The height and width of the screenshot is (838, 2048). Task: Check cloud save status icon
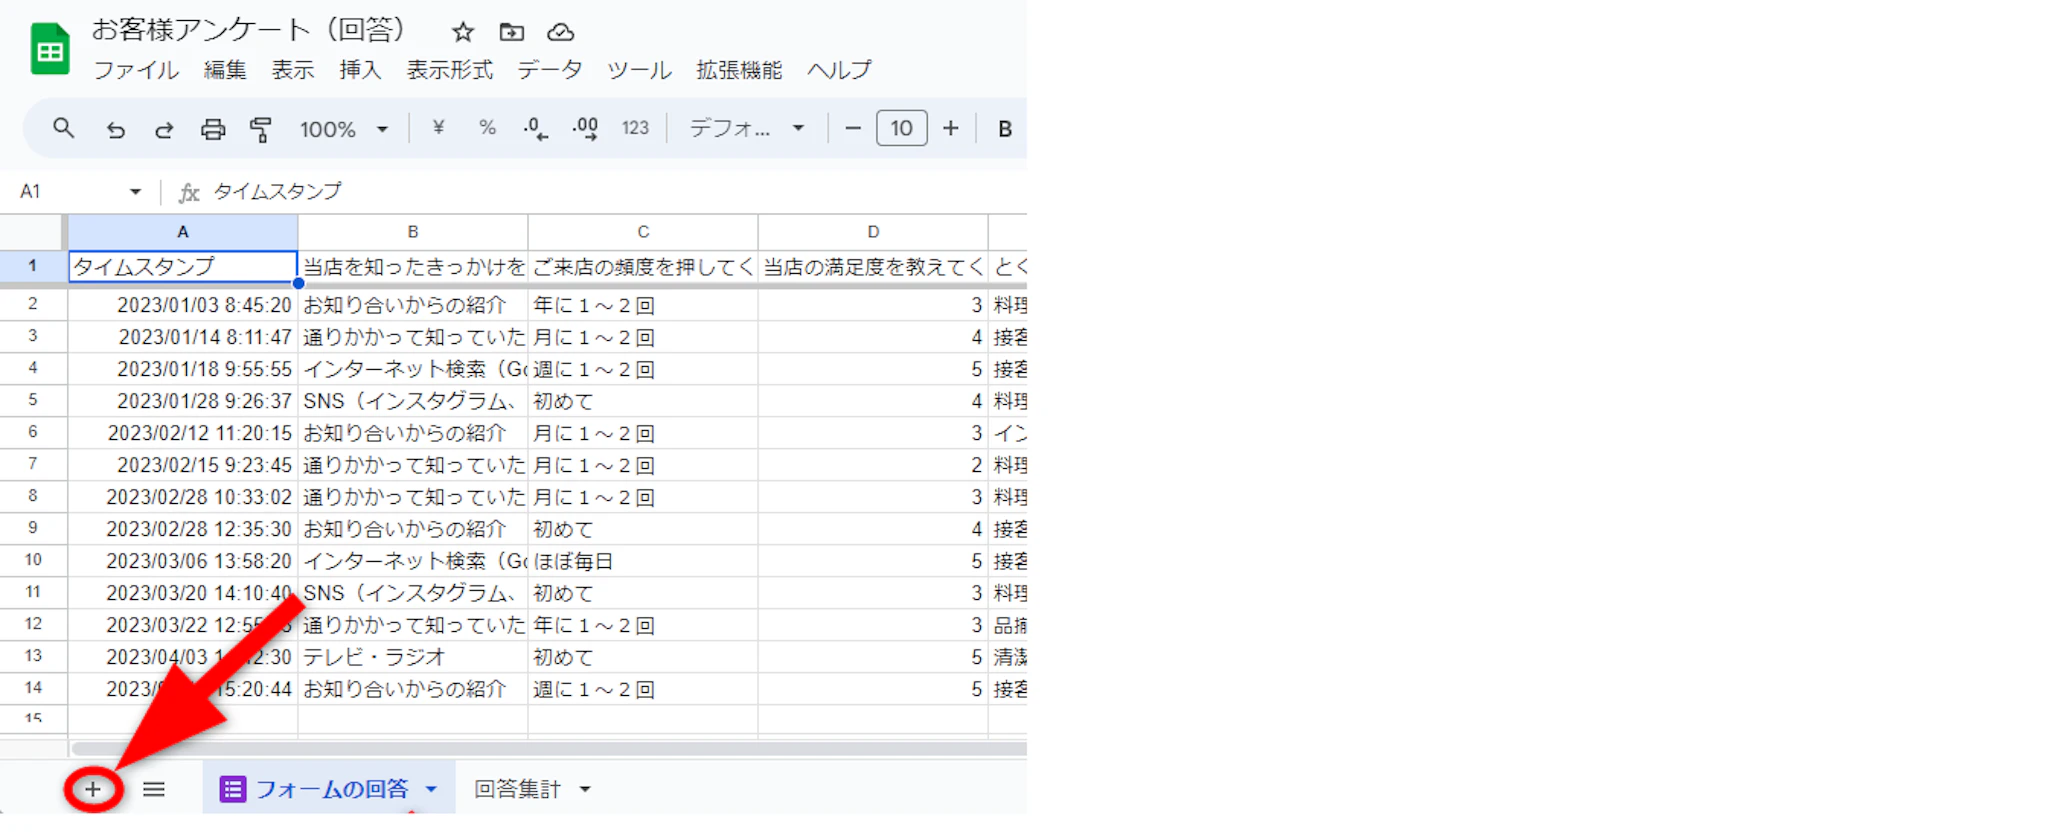(x=560, y=32)
